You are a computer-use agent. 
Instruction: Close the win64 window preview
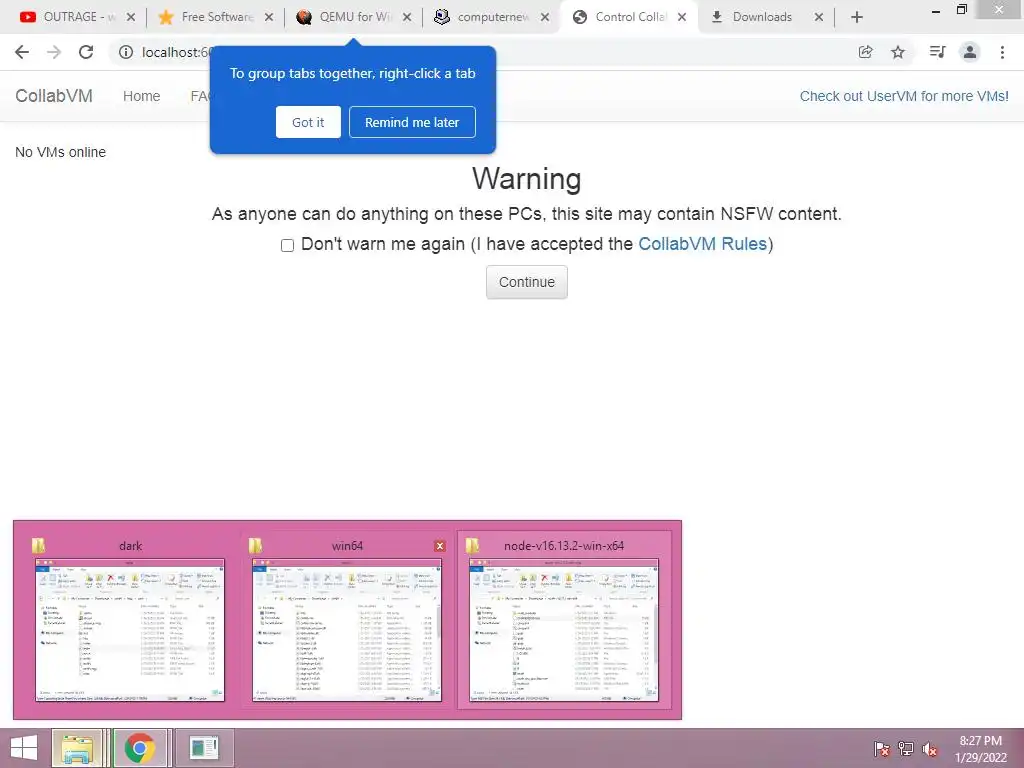point(440,546)
